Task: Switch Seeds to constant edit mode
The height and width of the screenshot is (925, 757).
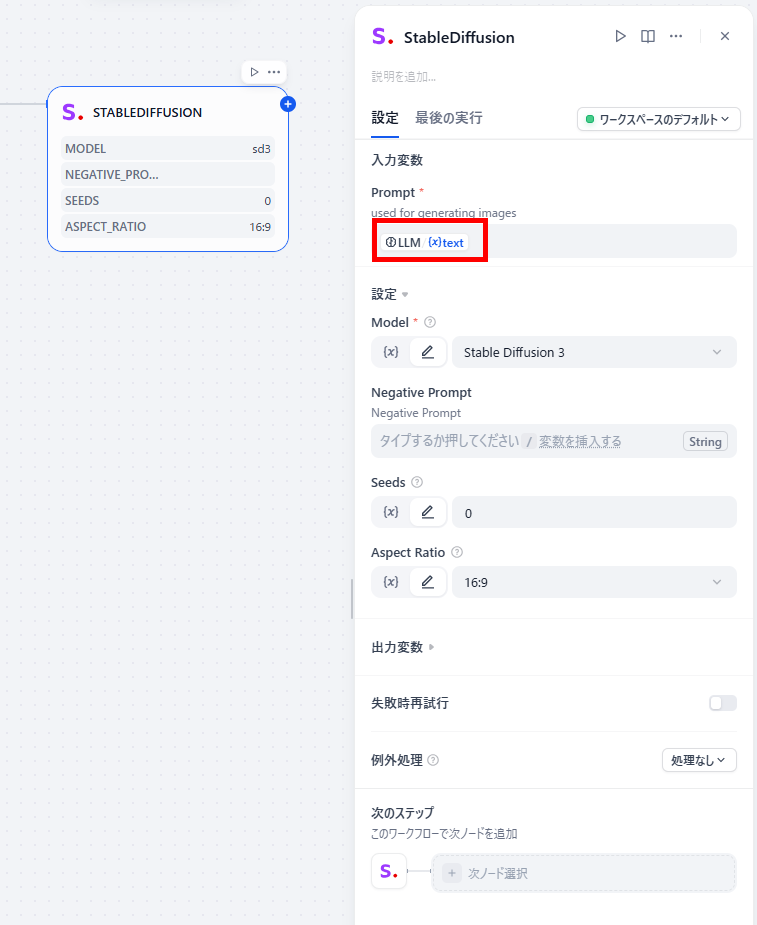Action: (x=428, y=512)
